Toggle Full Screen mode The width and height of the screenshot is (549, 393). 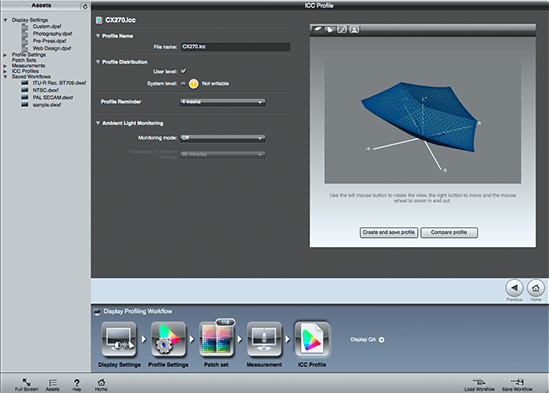point(26,385)
